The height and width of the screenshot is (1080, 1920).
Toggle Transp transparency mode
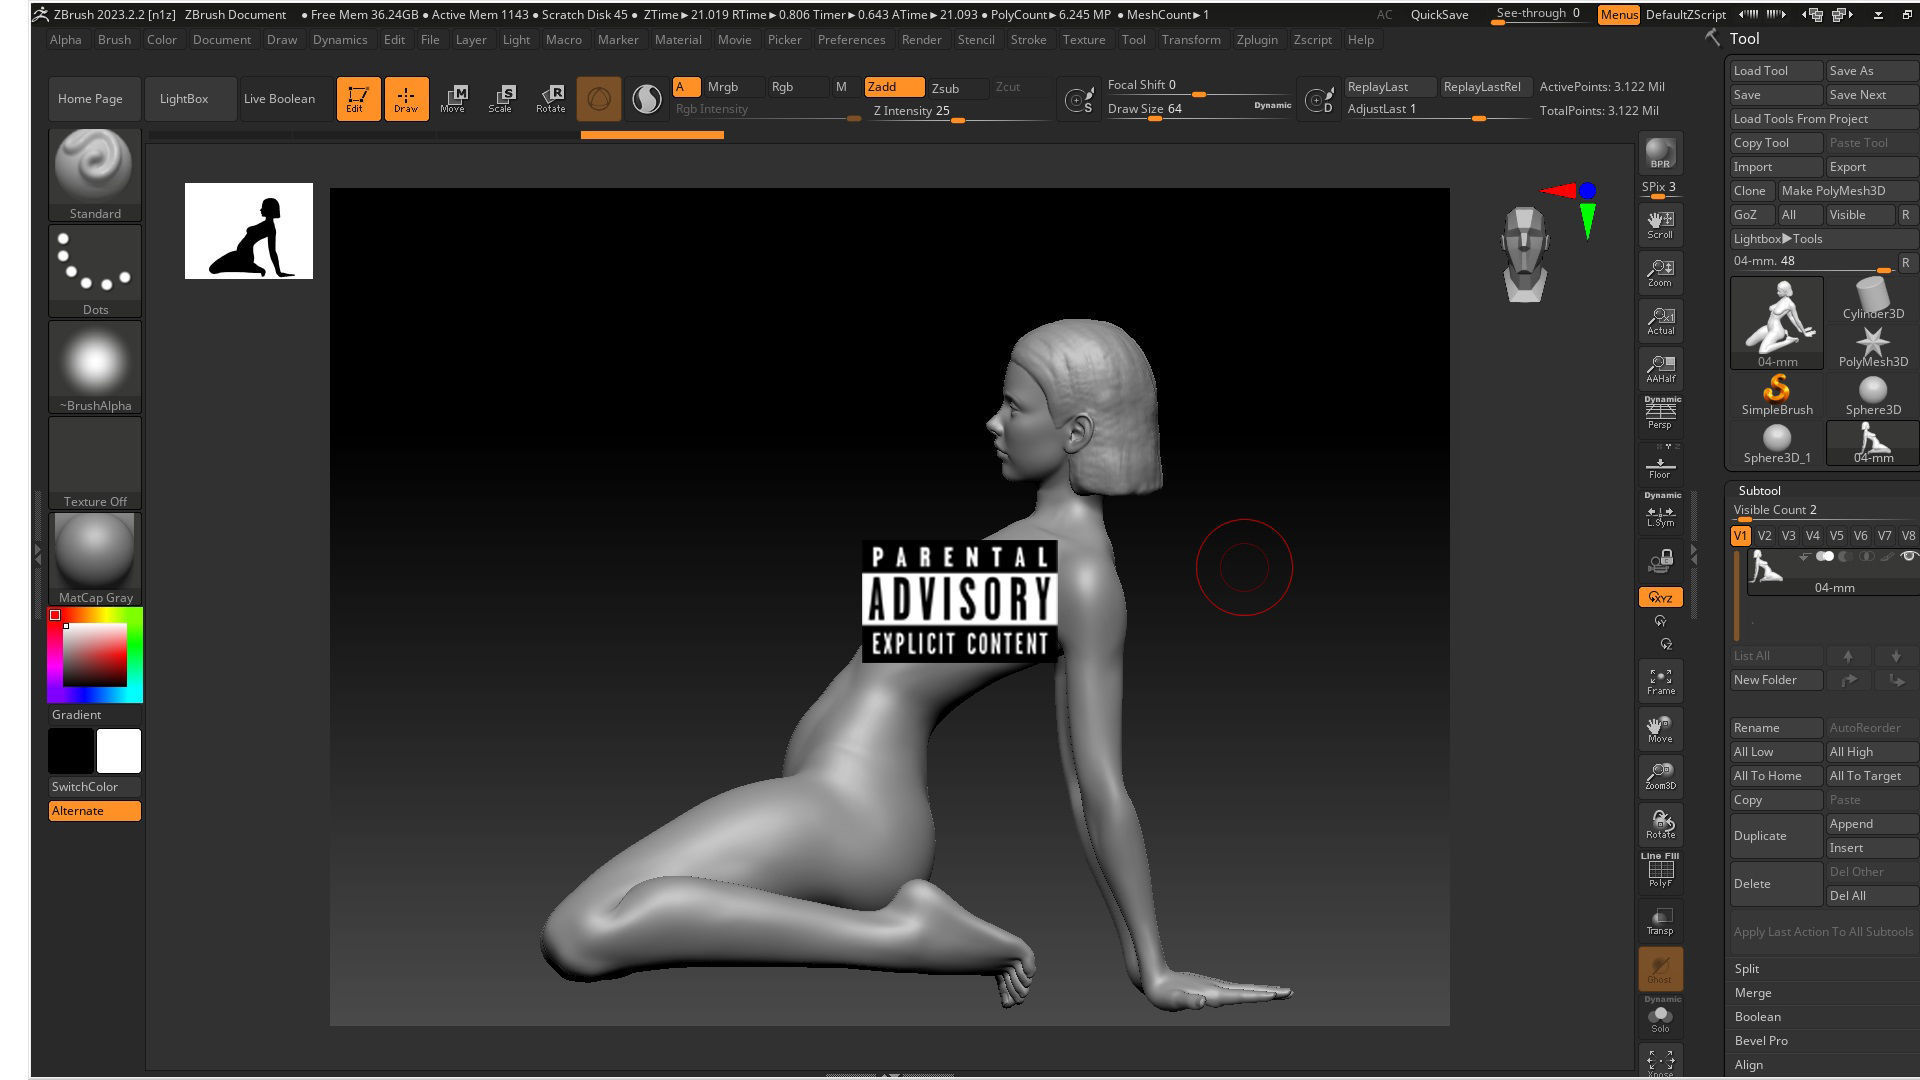click(x=1660, y=921)
